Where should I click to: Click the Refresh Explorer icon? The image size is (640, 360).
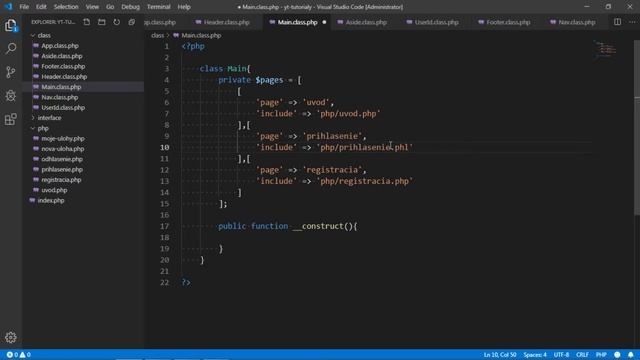coord(117,22)
